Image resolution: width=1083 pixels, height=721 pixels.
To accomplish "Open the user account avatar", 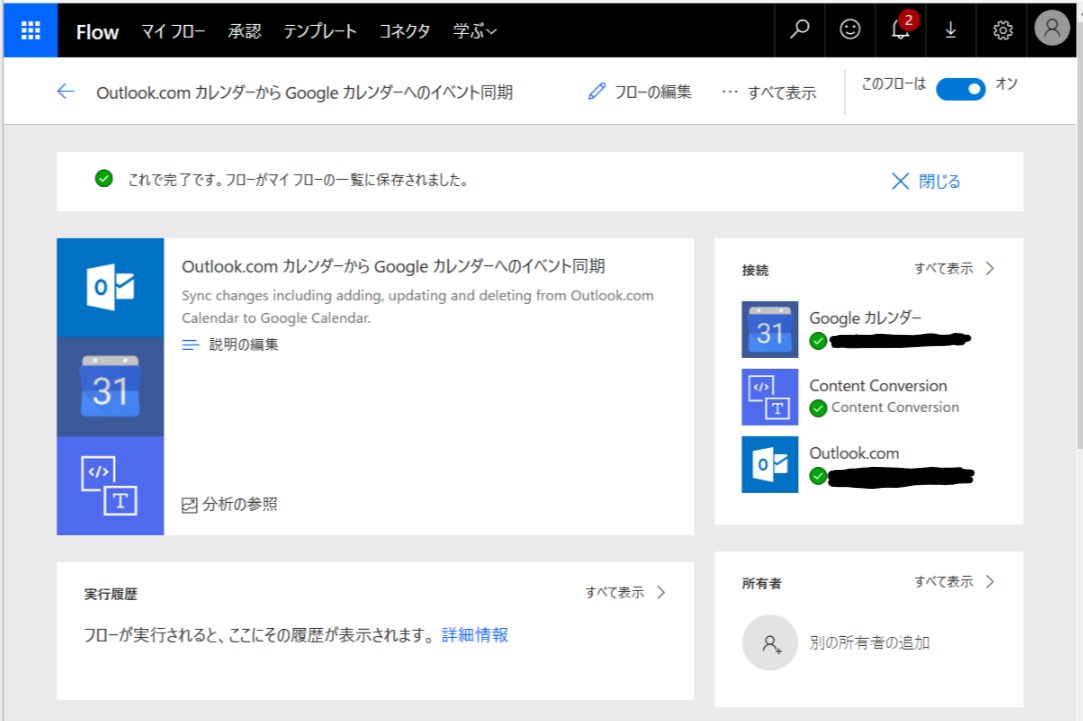I will [1051, 28].
